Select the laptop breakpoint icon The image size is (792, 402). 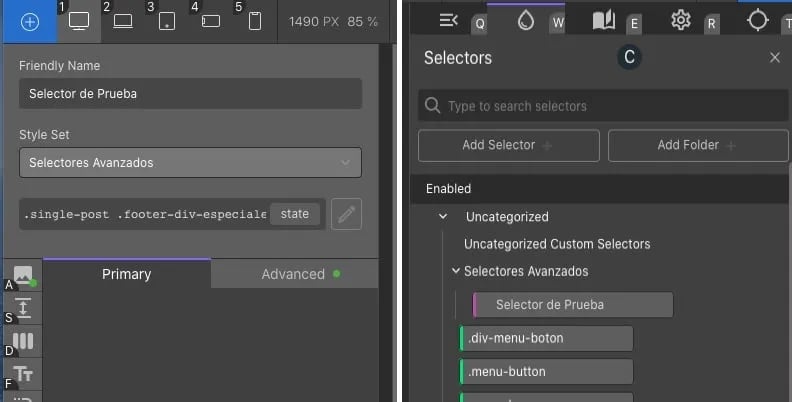click(123, 21)
